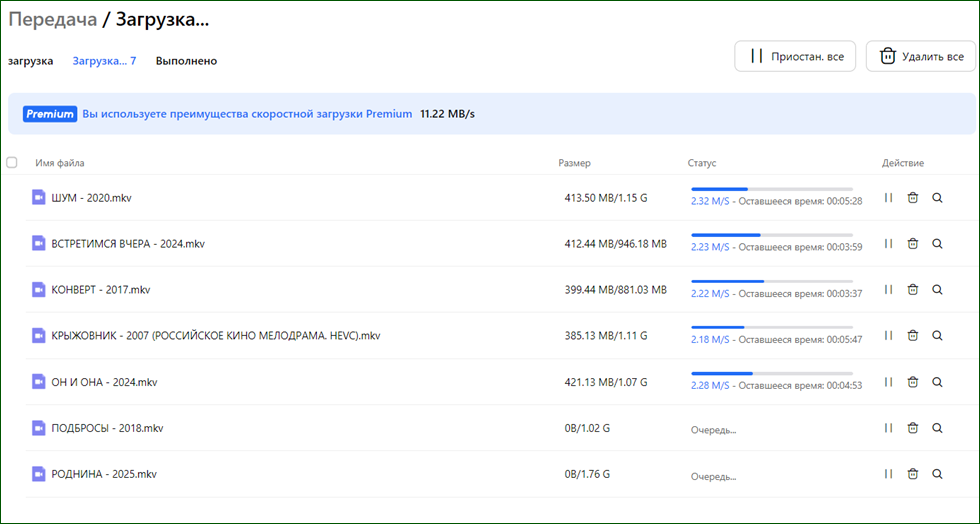This screenshot has height=524, width=980.
Task: Click the search icon for ПОДБРОСЫ - 2018.mkv
Action: coord(937,428)
